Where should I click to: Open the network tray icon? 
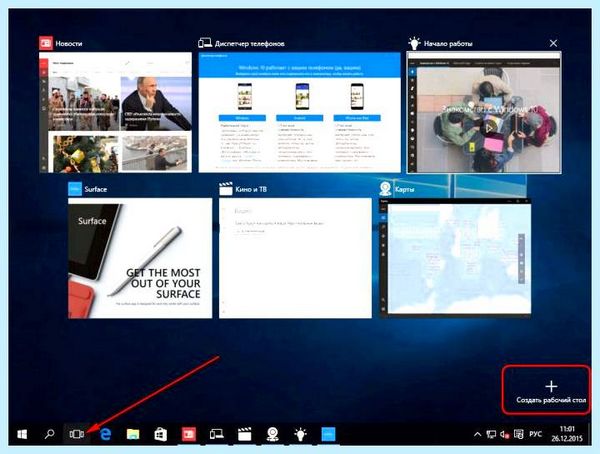coord(491,434)
